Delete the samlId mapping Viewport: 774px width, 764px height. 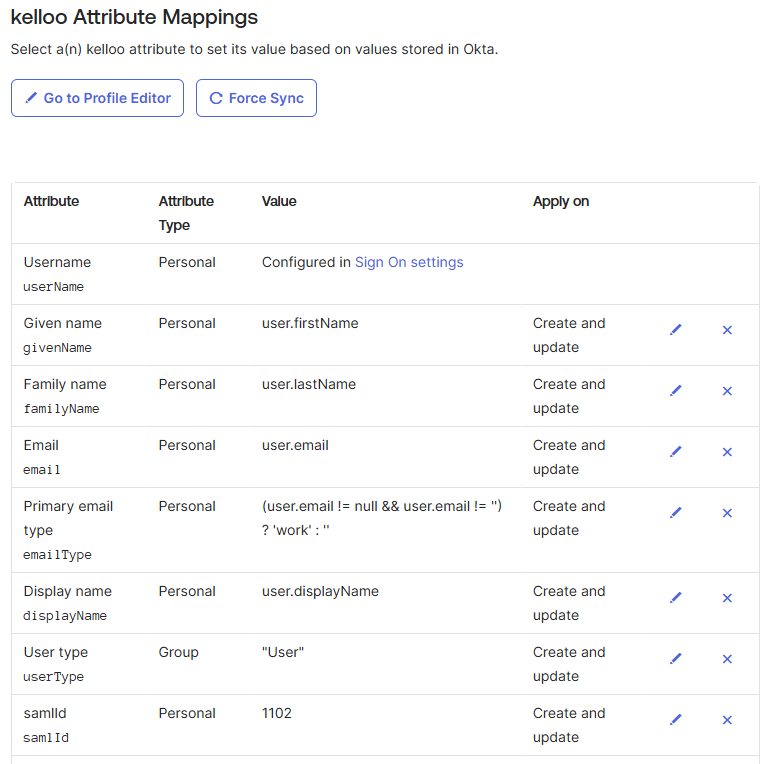coord(727,720)
